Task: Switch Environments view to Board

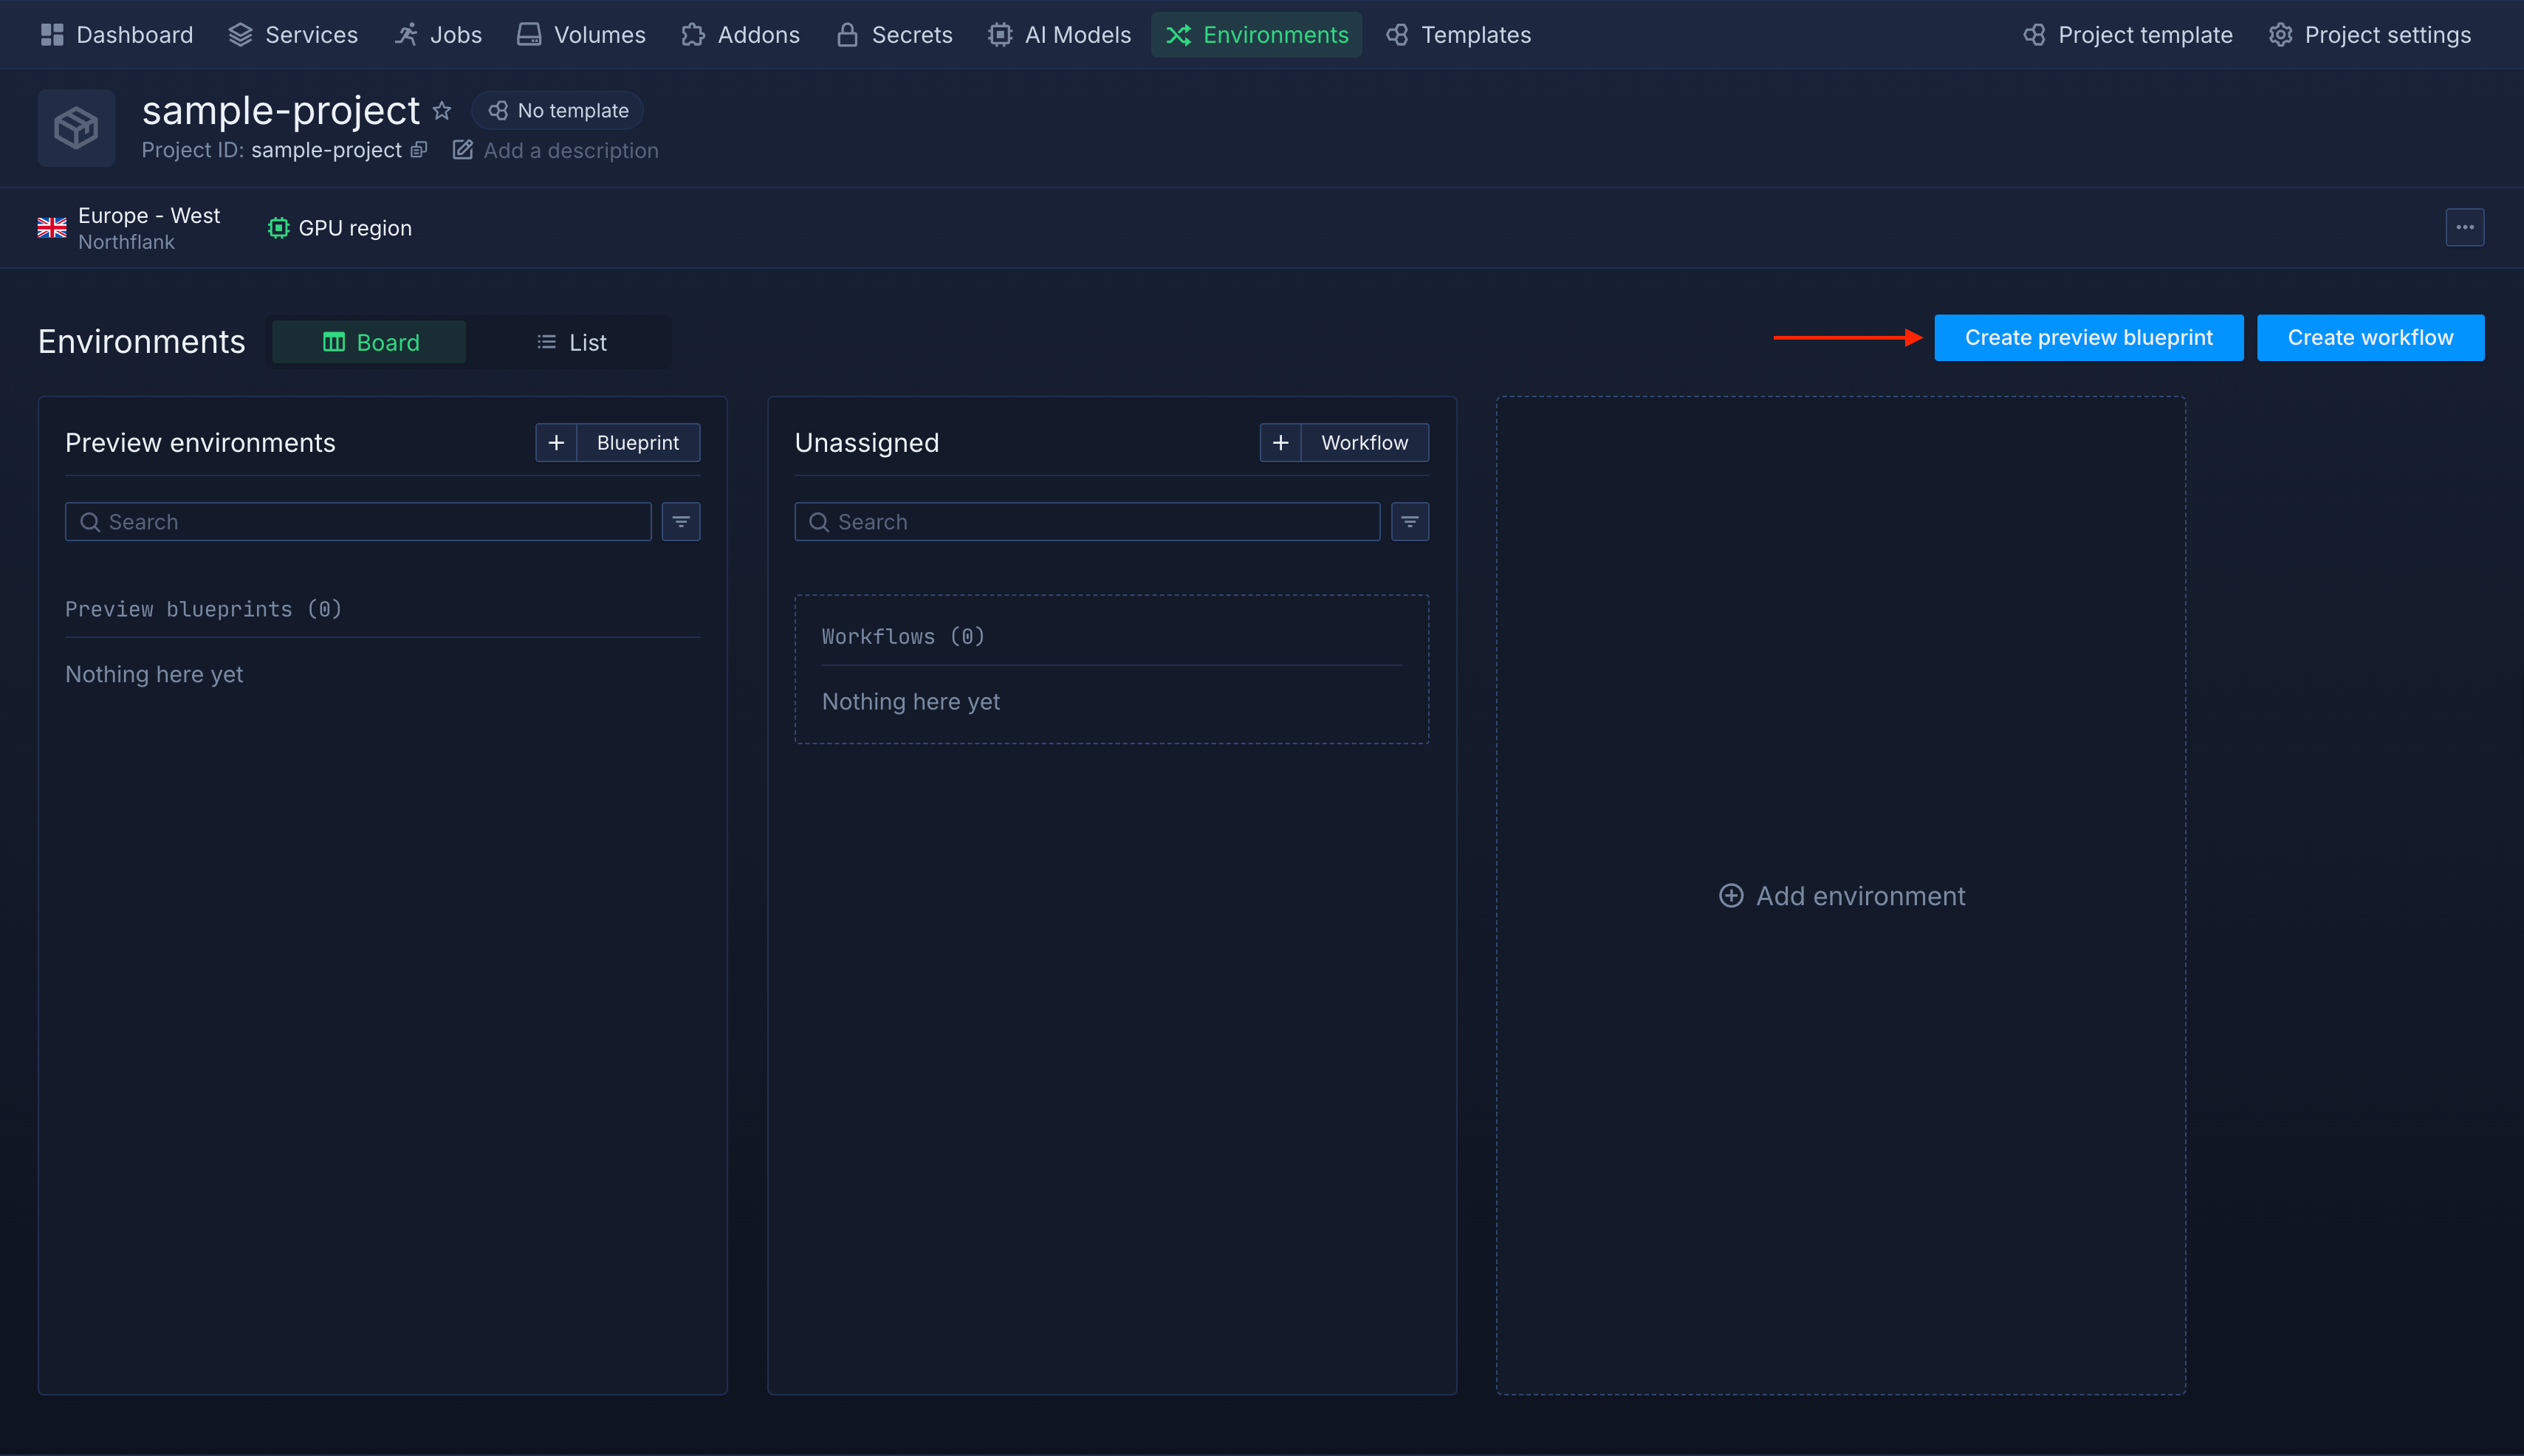Action: pyautogui.click(x=368, y=341)
